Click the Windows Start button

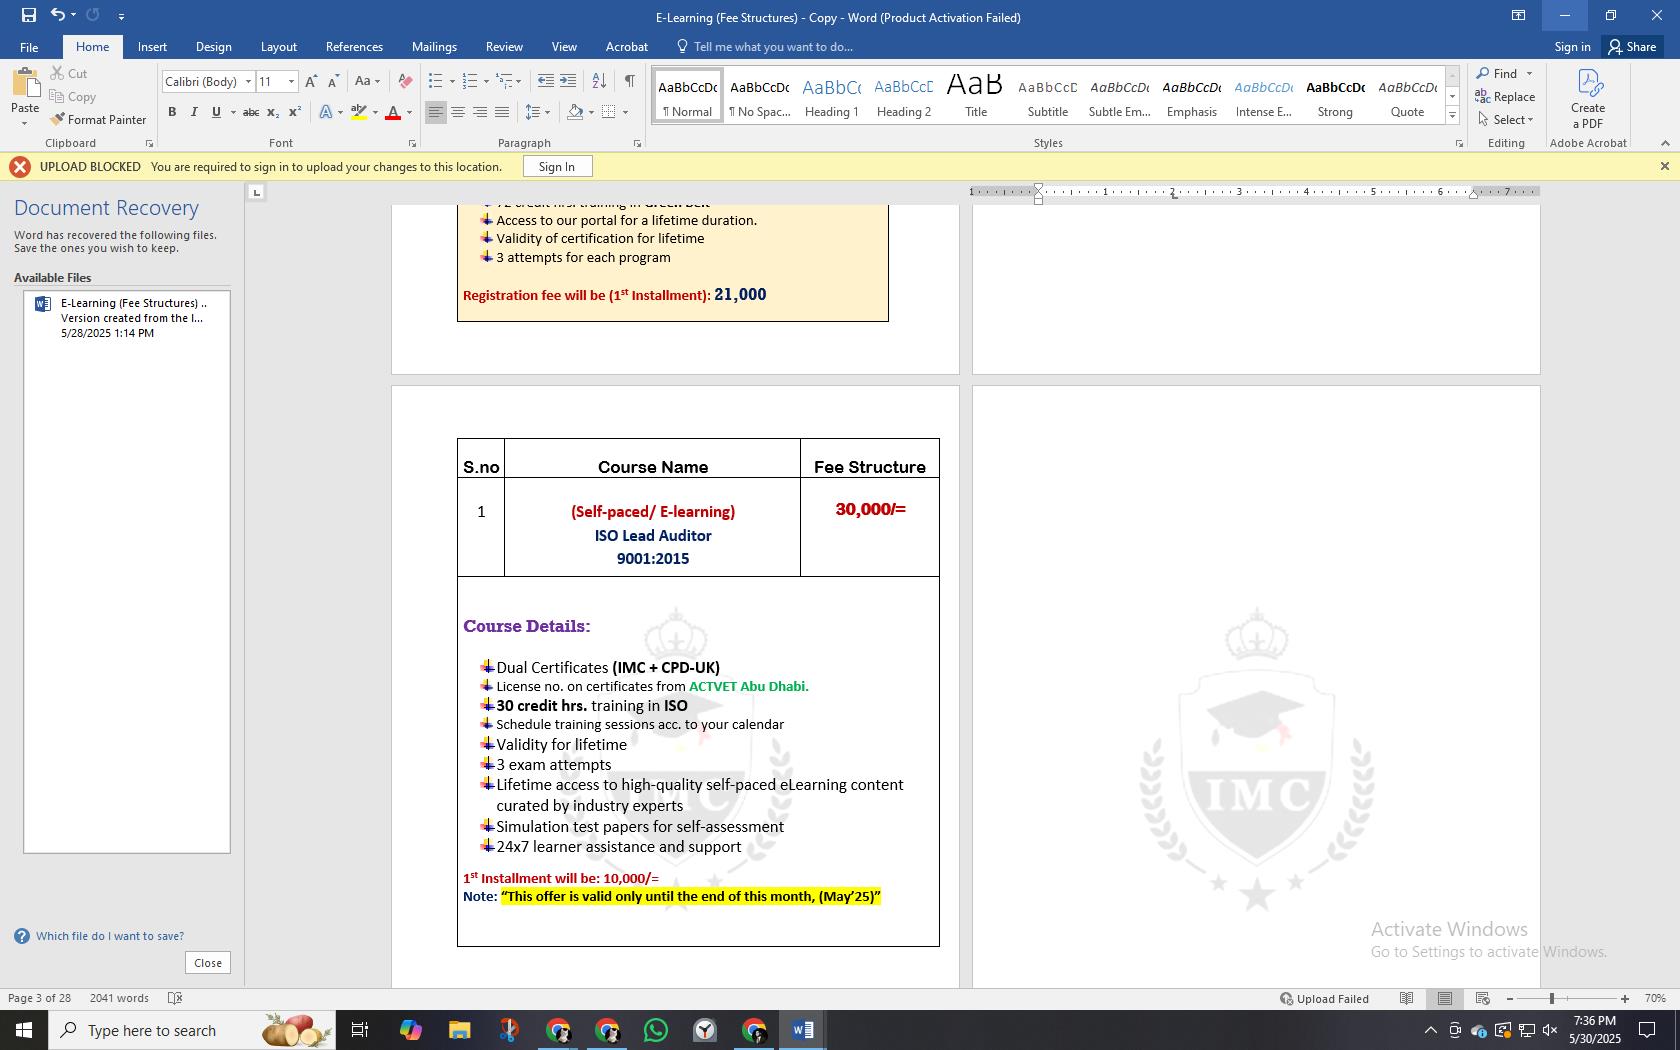pos(24,1030)
